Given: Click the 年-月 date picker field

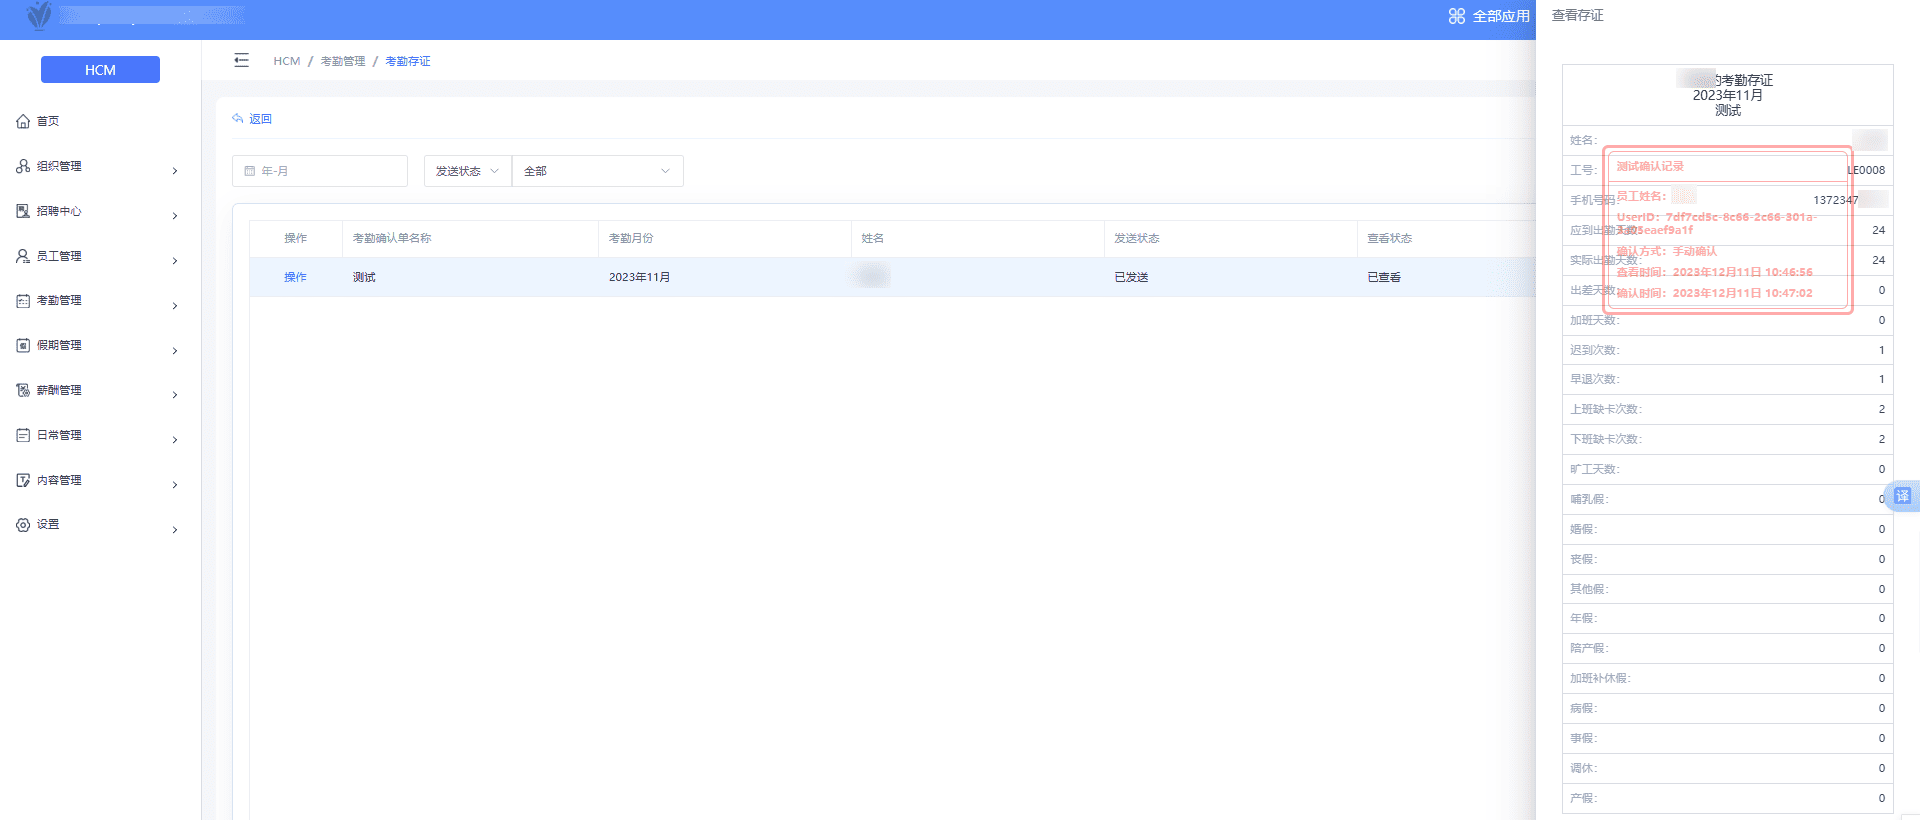Looking at the screenshot, I should pyautogui.click(x=320, y=171).
